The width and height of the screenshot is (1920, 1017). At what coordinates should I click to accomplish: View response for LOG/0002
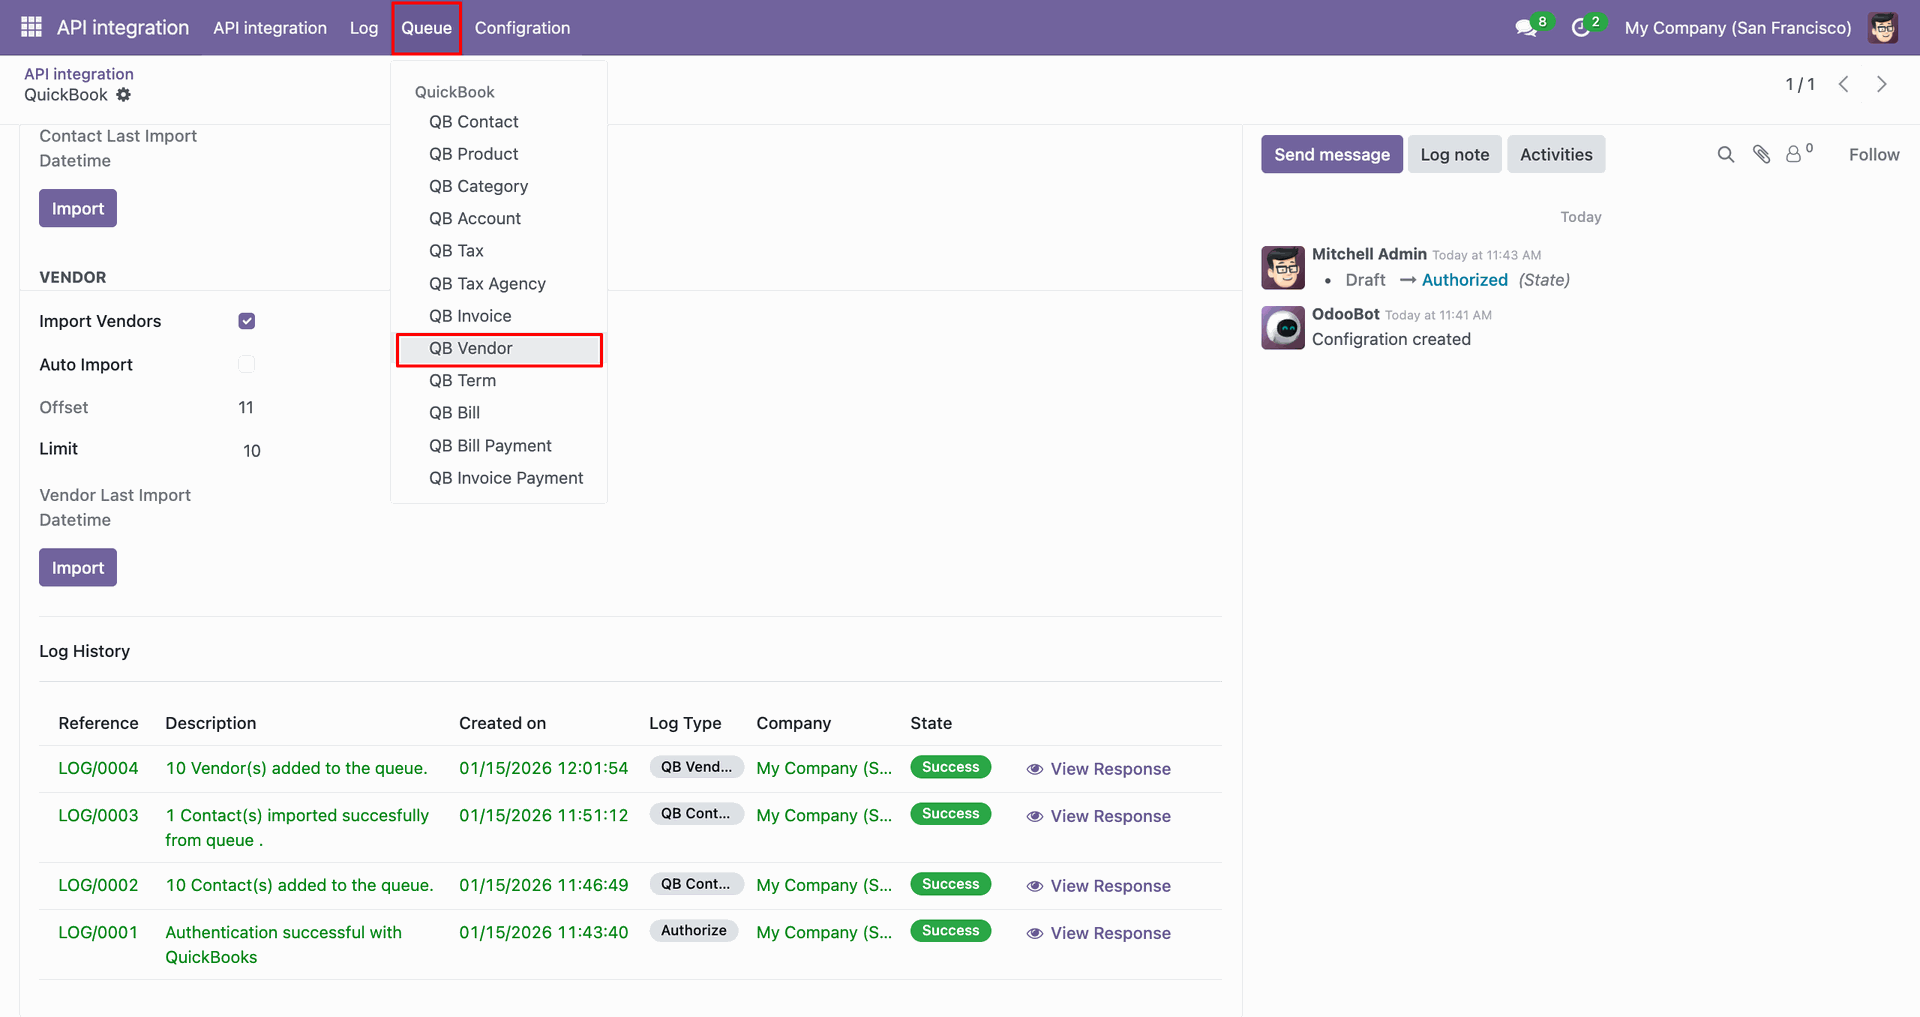(x=1098, y=886)
